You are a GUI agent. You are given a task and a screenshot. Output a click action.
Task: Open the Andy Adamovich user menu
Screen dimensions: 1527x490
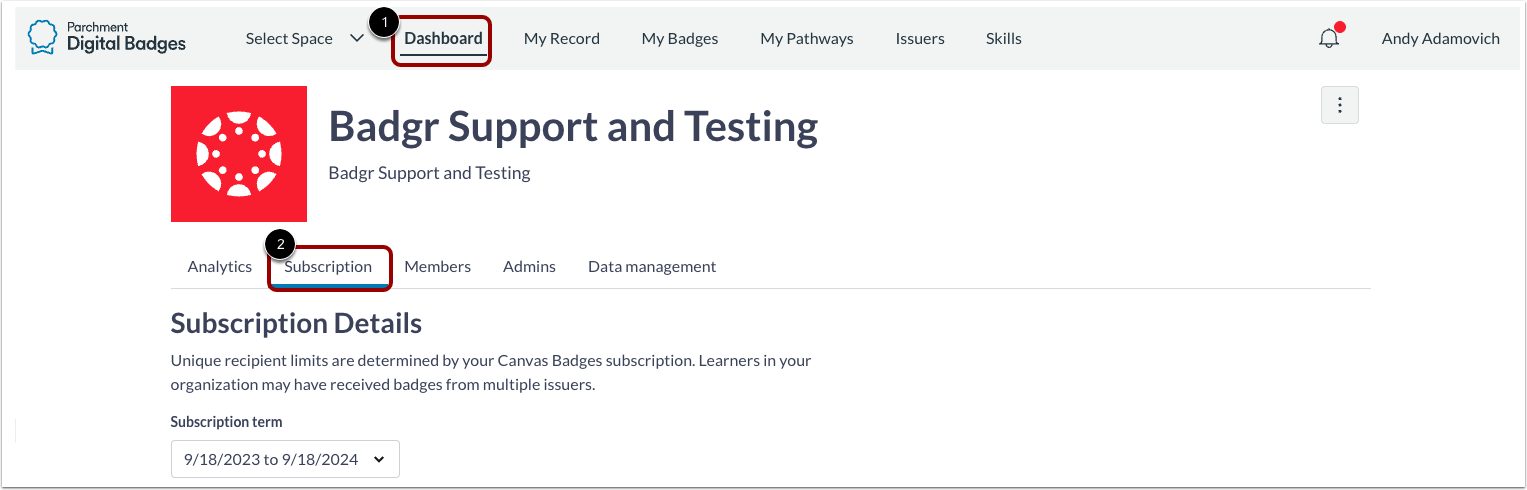point(1441,39)
